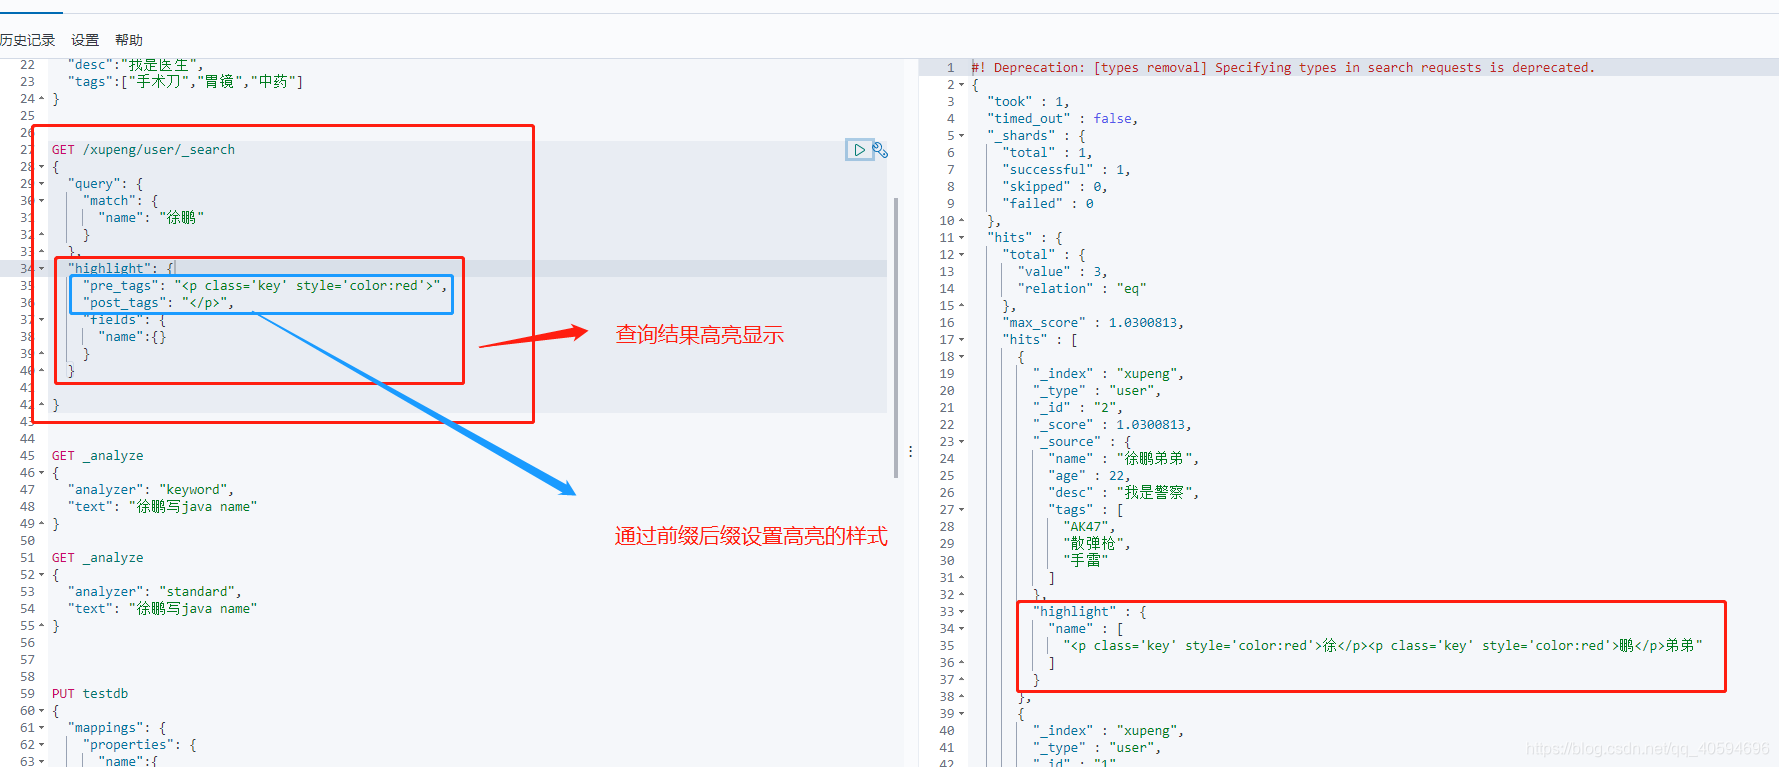Collapse the response root object at line 2
This screenshot has height=767, width=1779.
(x=962, y=85)
